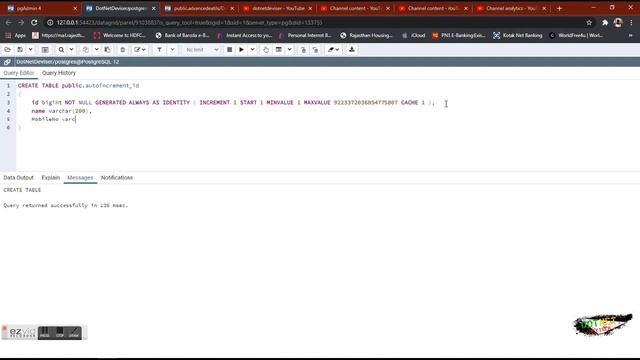The height and width of the screenshot is (360, 640).
Task: Expand the Copy options dropdown
Action: pos(97,49)
